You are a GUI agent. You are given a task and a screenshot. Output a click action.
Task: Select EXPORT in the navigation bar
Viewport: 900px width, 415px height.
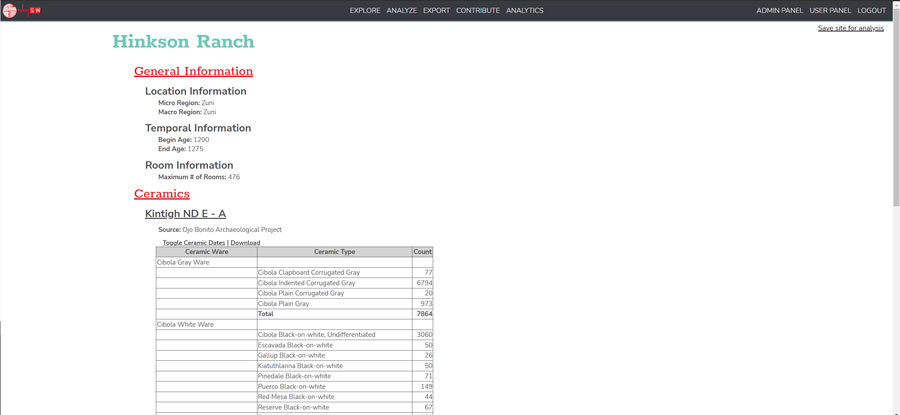436,11
